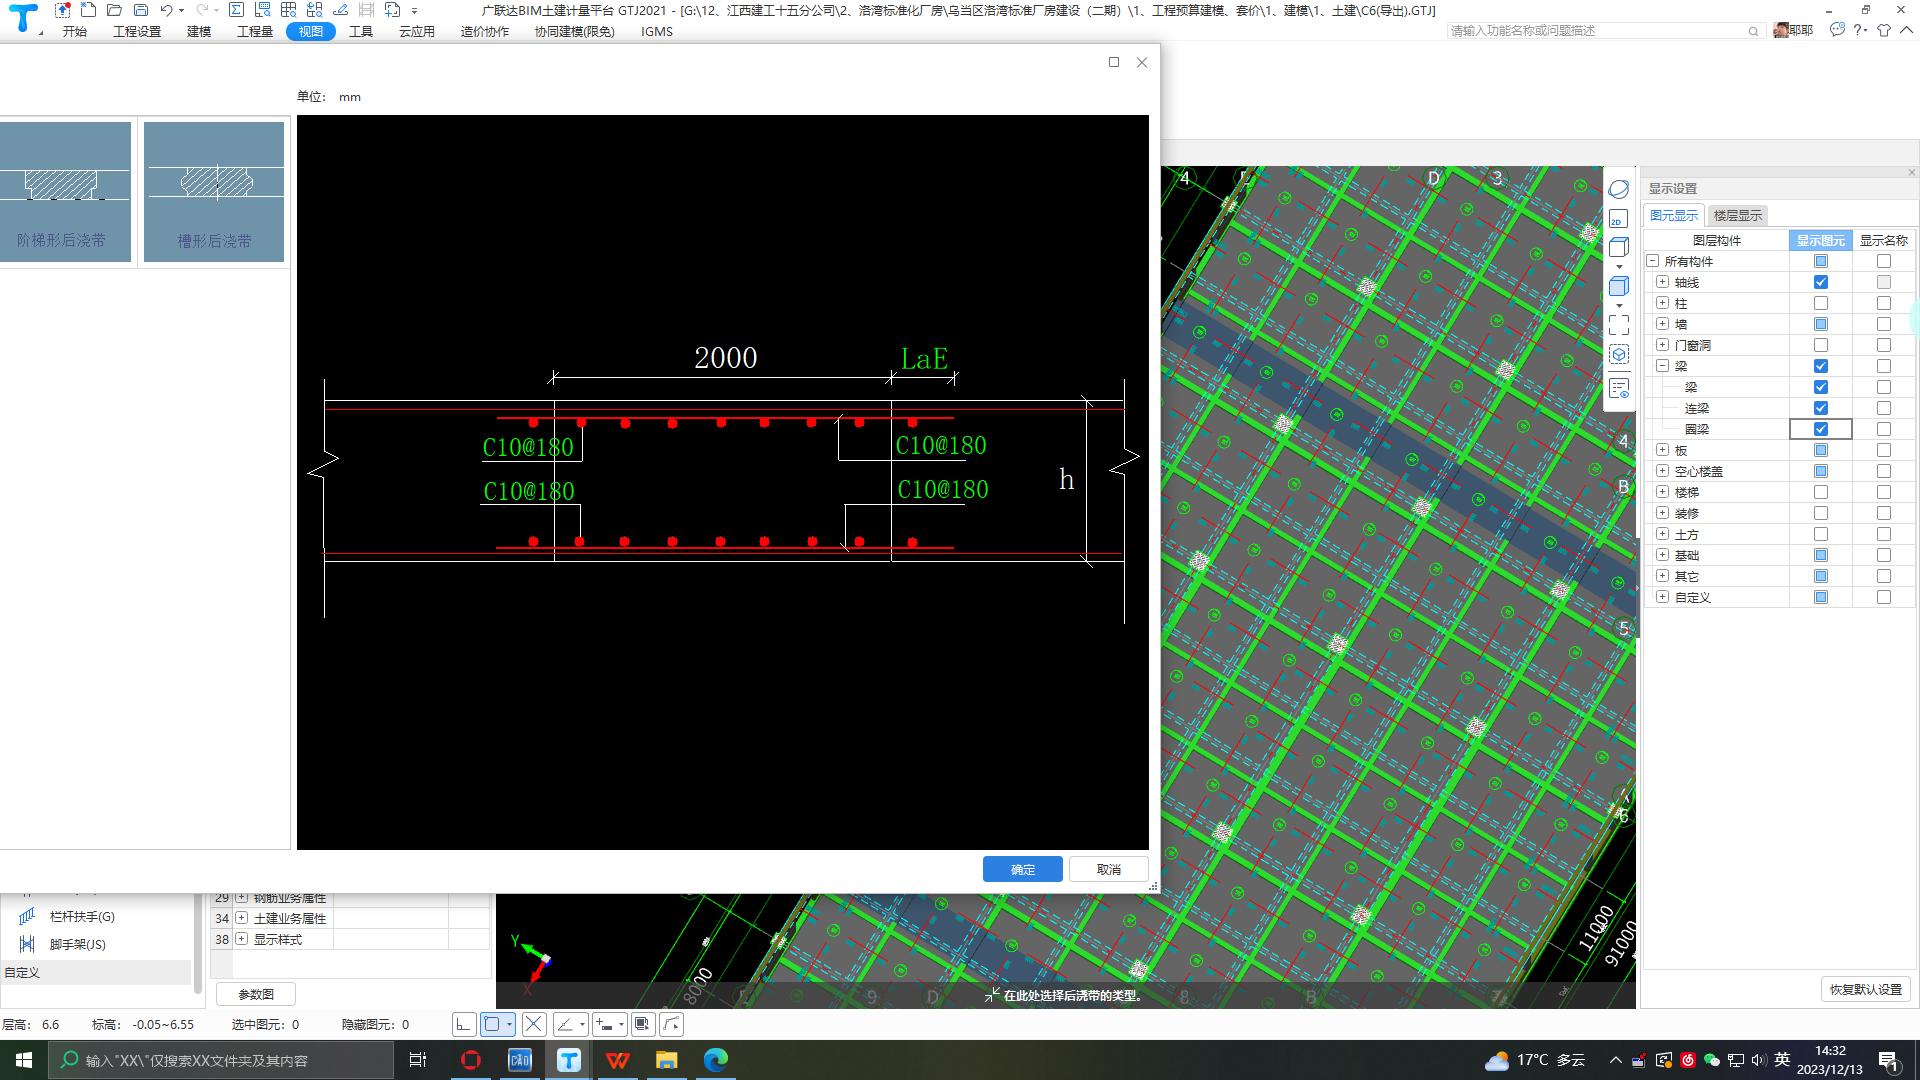Click the Windows taskbar search box

221,1060
